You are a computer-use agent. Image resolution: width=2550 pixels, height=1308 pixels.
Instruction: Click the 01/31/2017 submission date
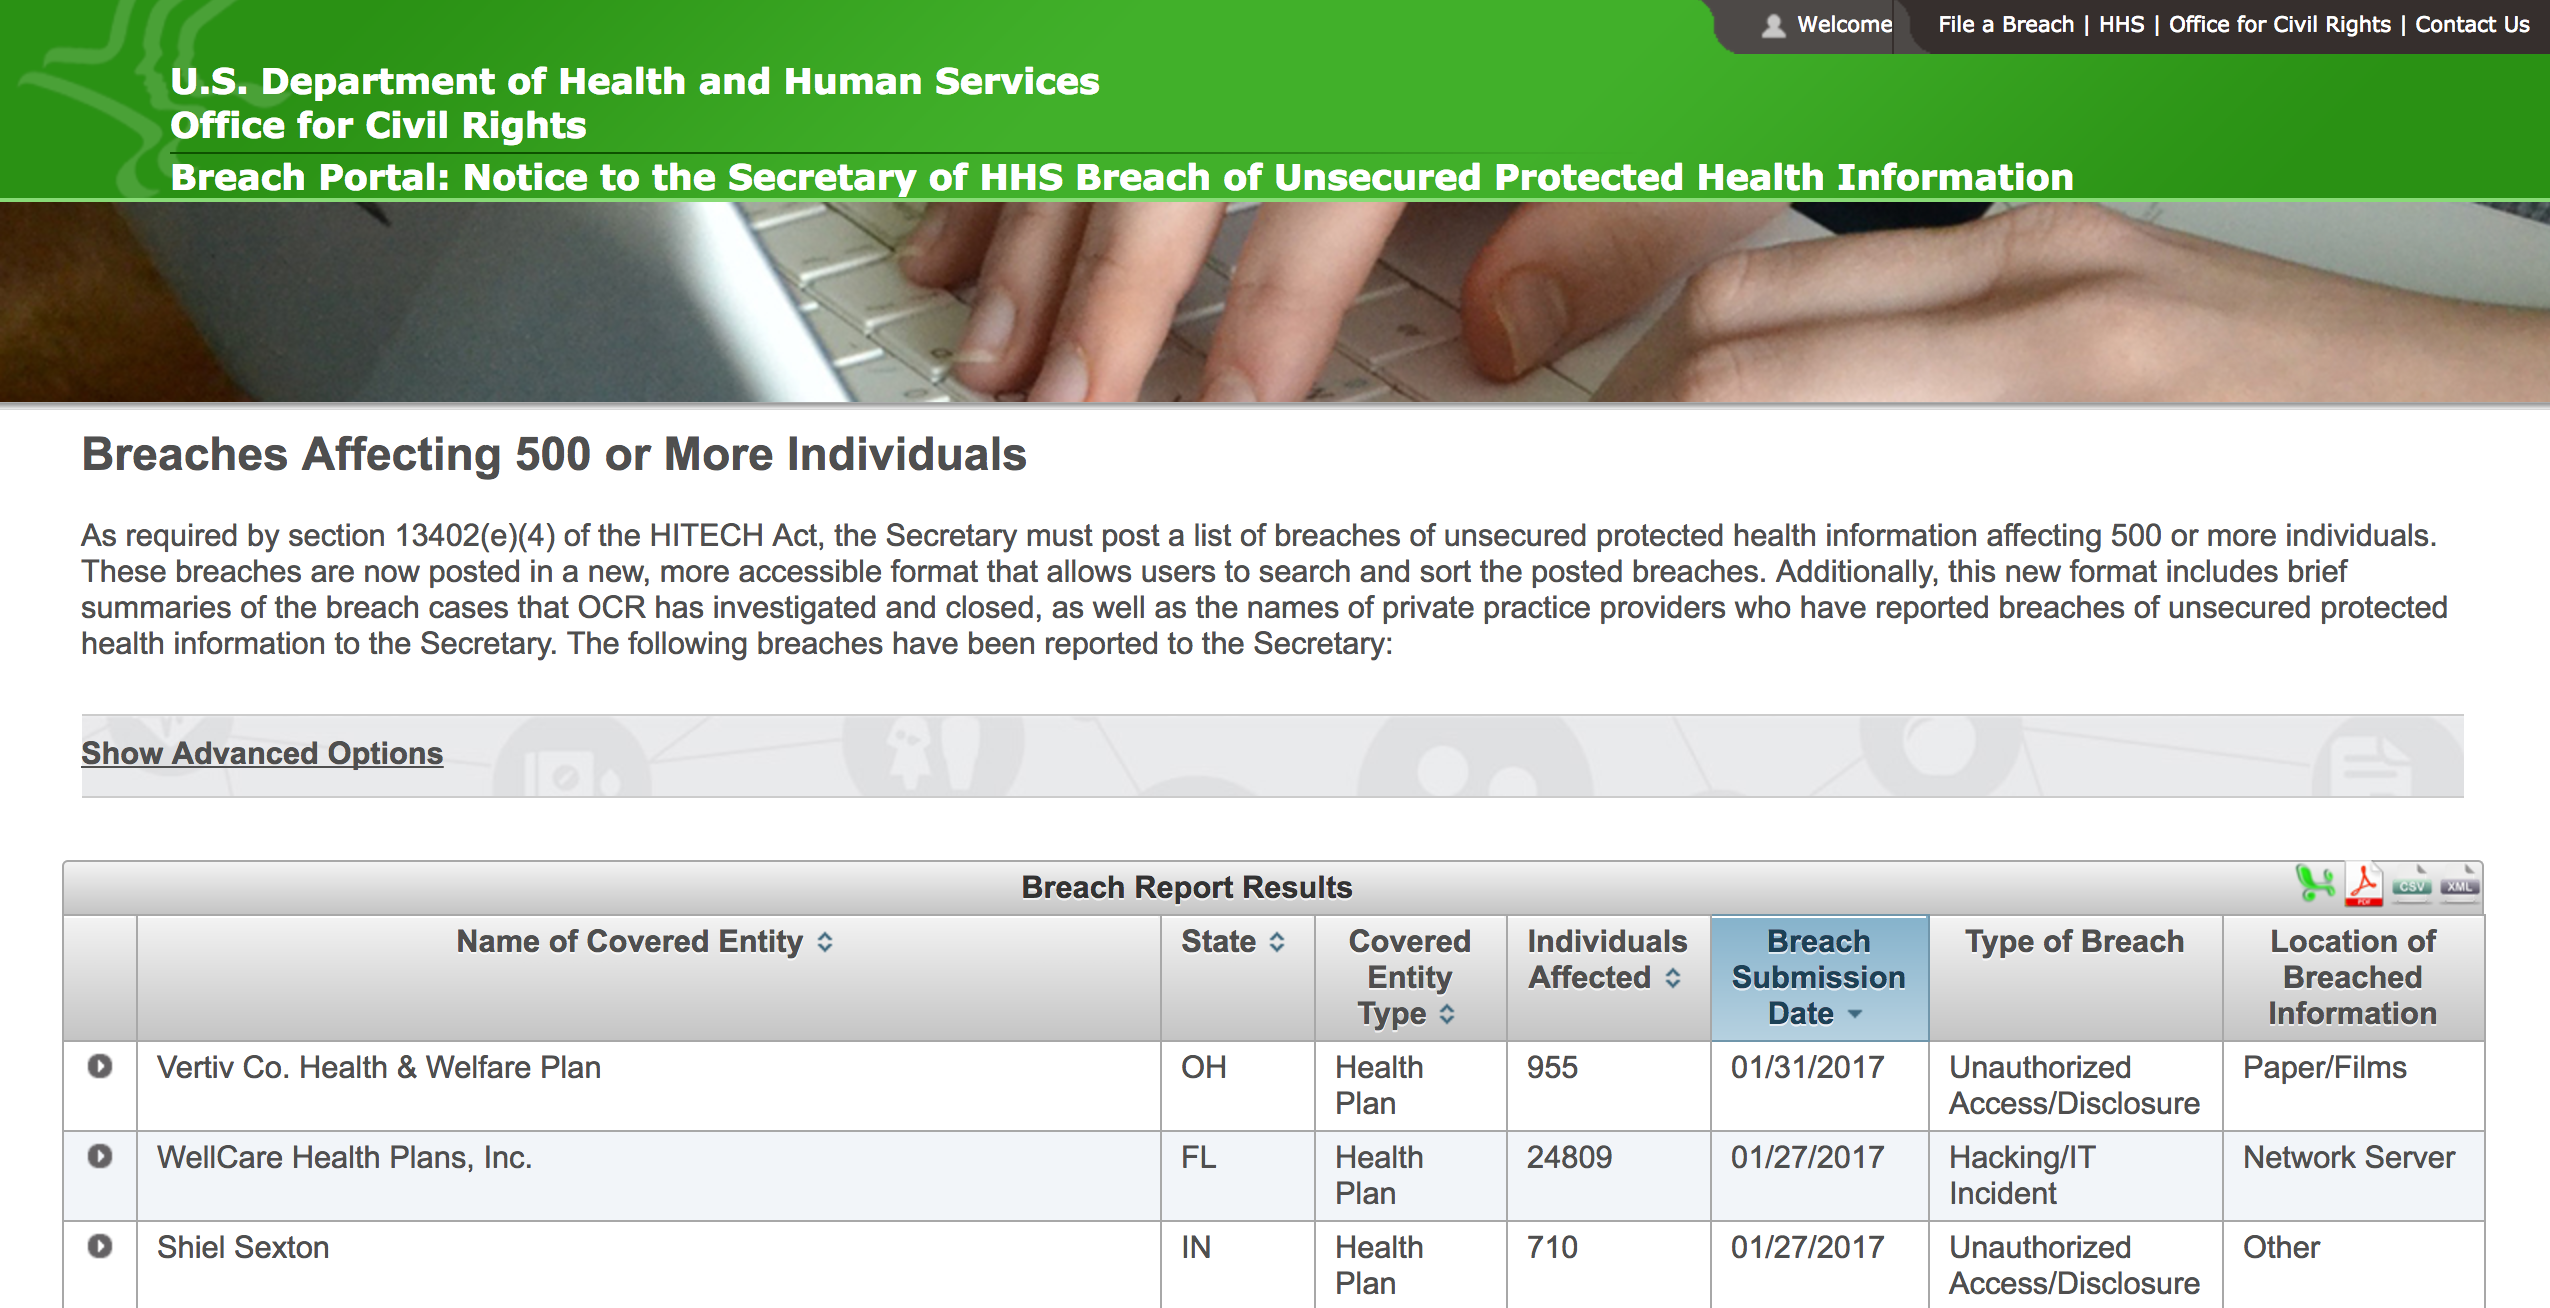pos(1807,1067)
